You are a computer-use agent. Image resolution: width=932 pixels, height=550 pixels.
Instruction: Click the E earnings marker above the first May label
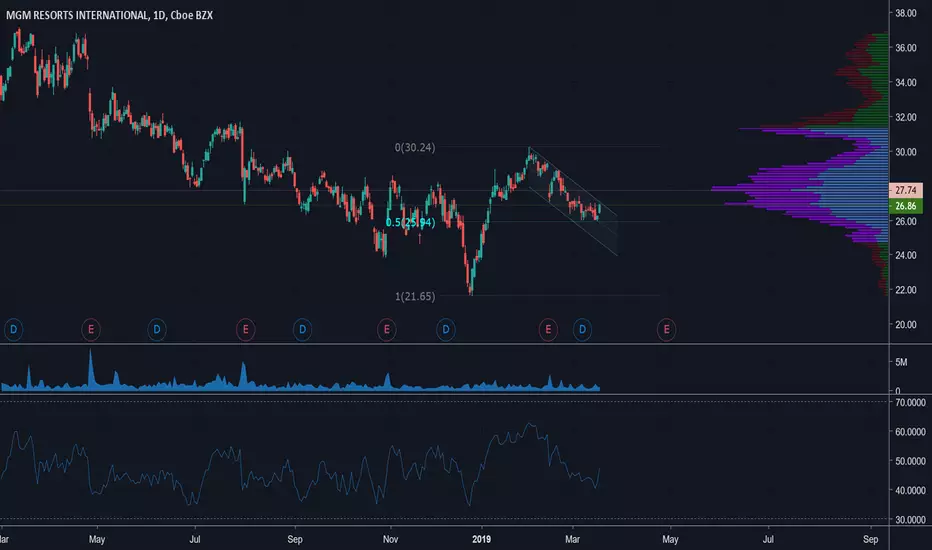[91, 329]
